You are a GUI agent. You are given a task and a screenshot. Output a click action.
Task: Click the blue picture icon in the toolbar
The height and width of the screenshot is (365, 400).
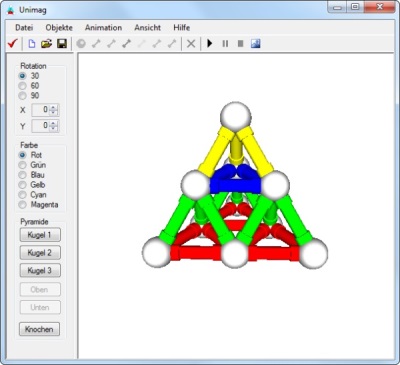(x=255, y=44)
